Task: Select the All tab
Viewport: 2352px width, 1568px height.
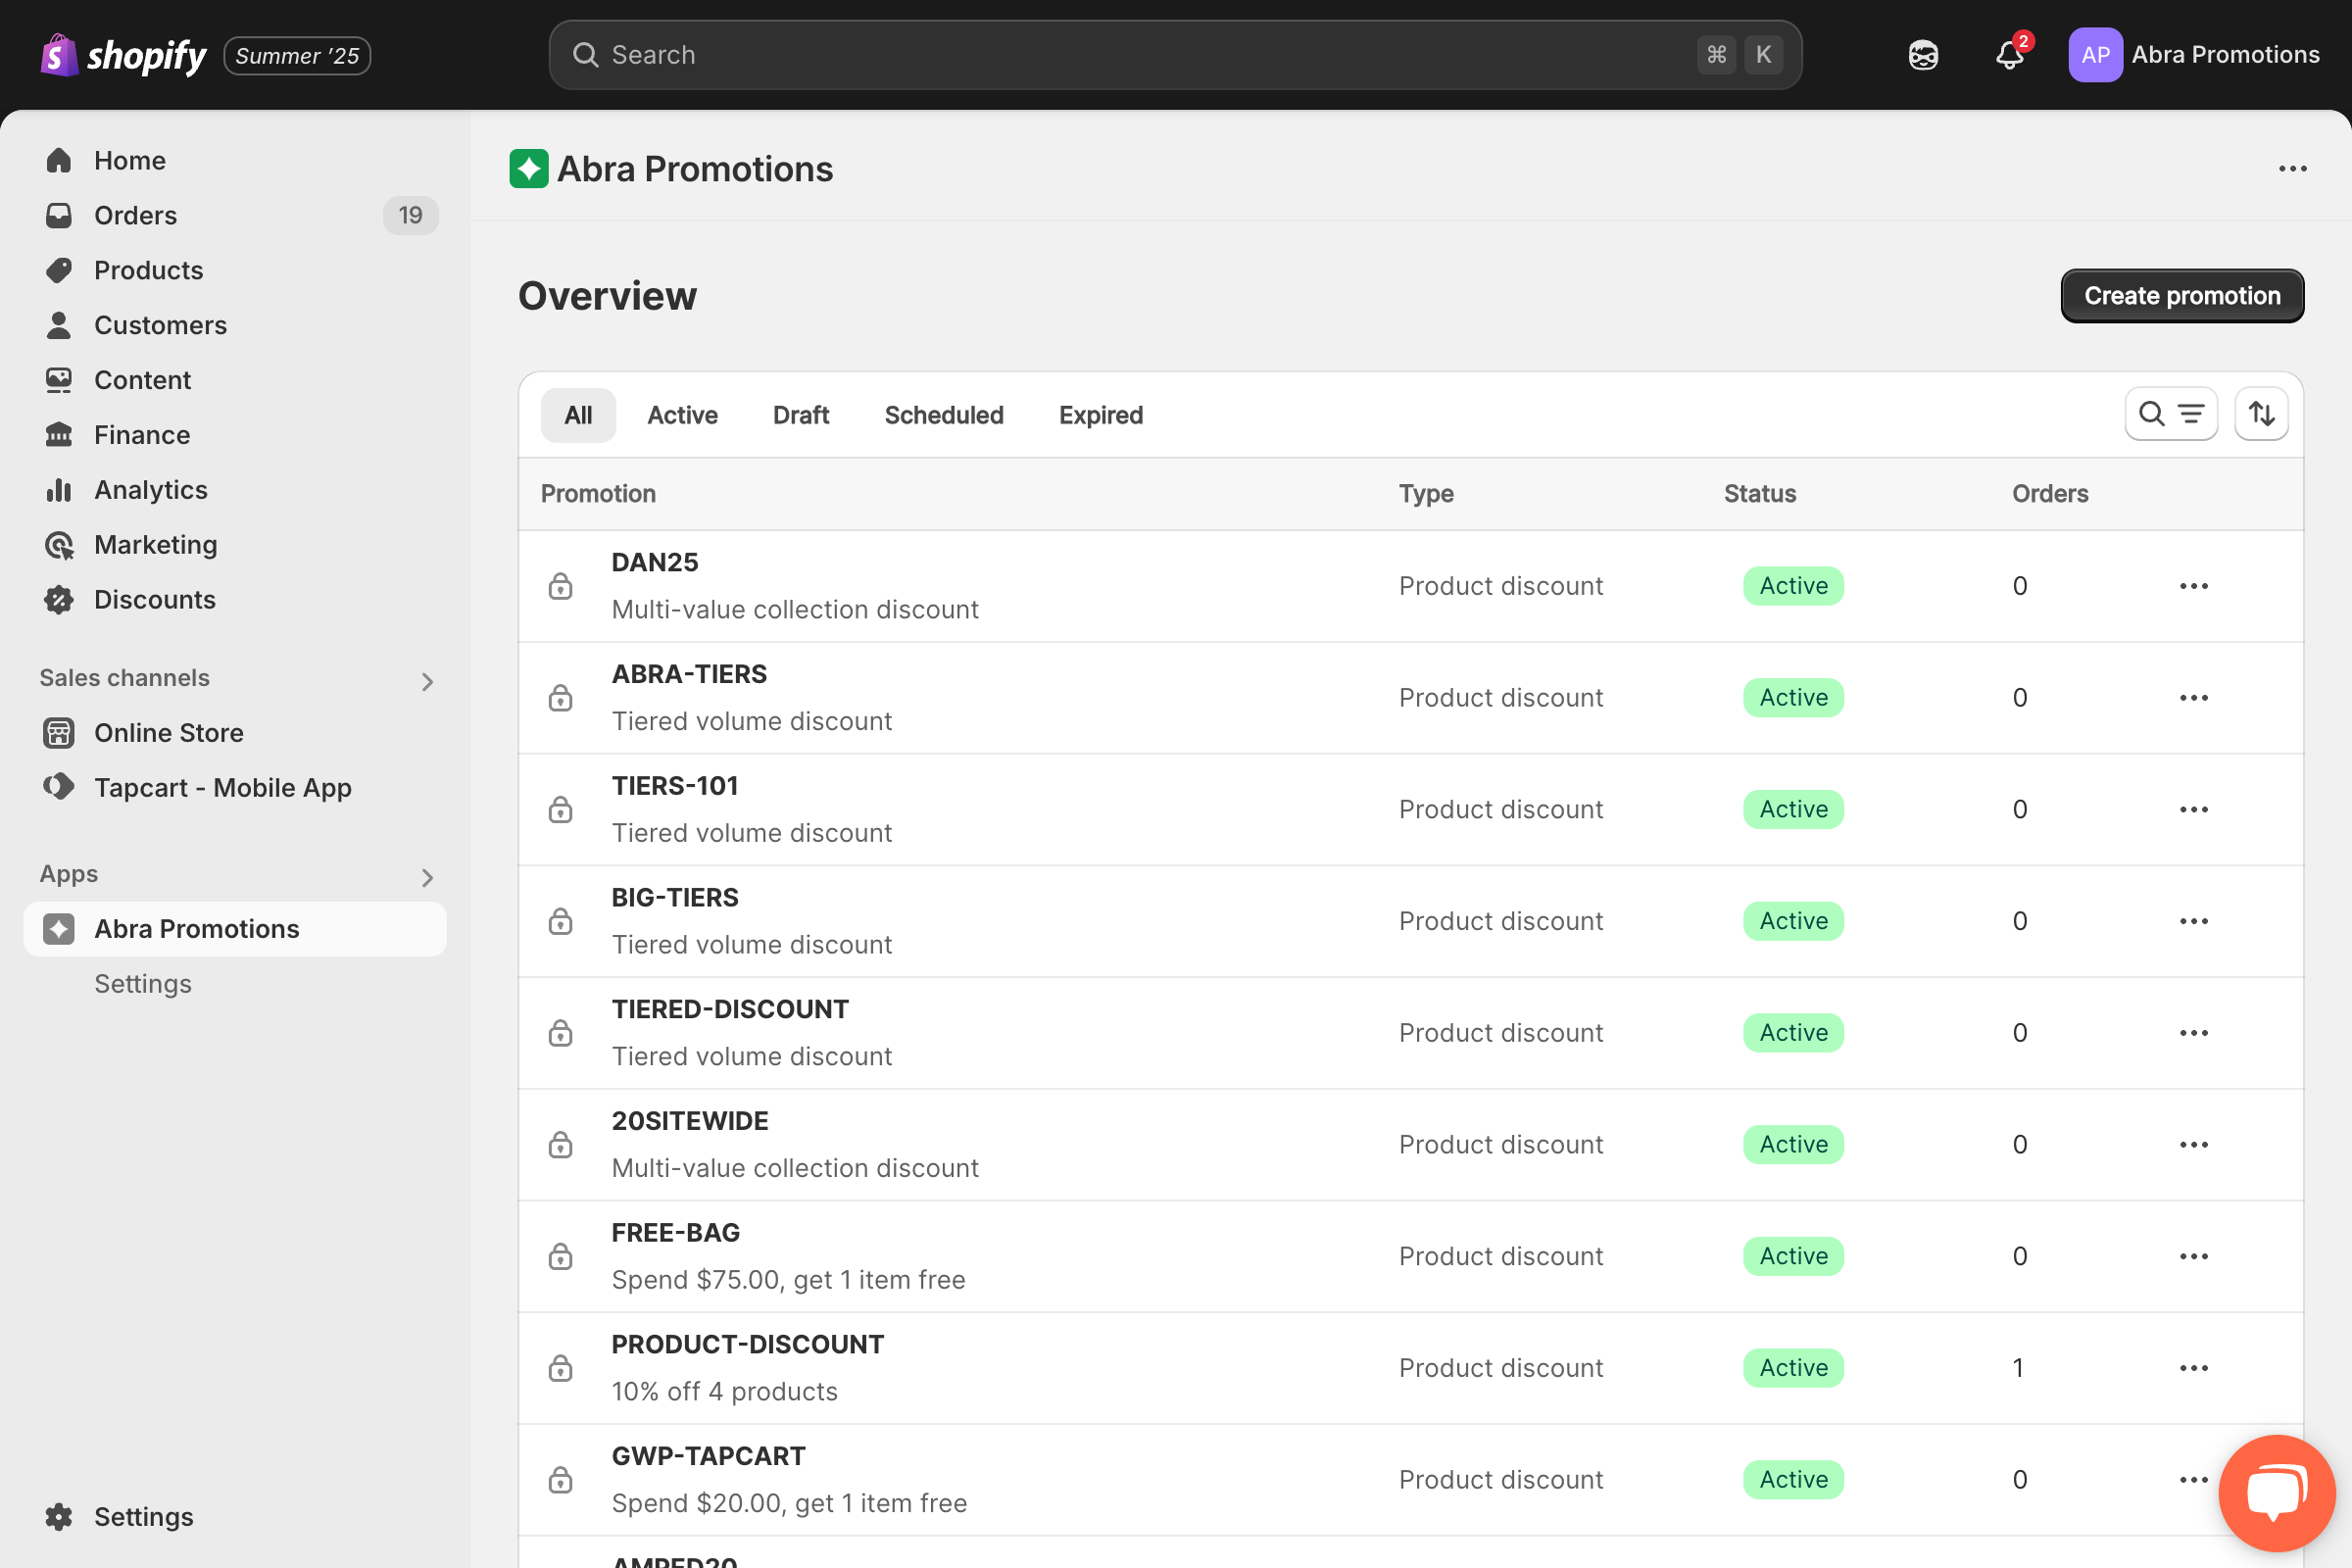Action: pos(578,415)
